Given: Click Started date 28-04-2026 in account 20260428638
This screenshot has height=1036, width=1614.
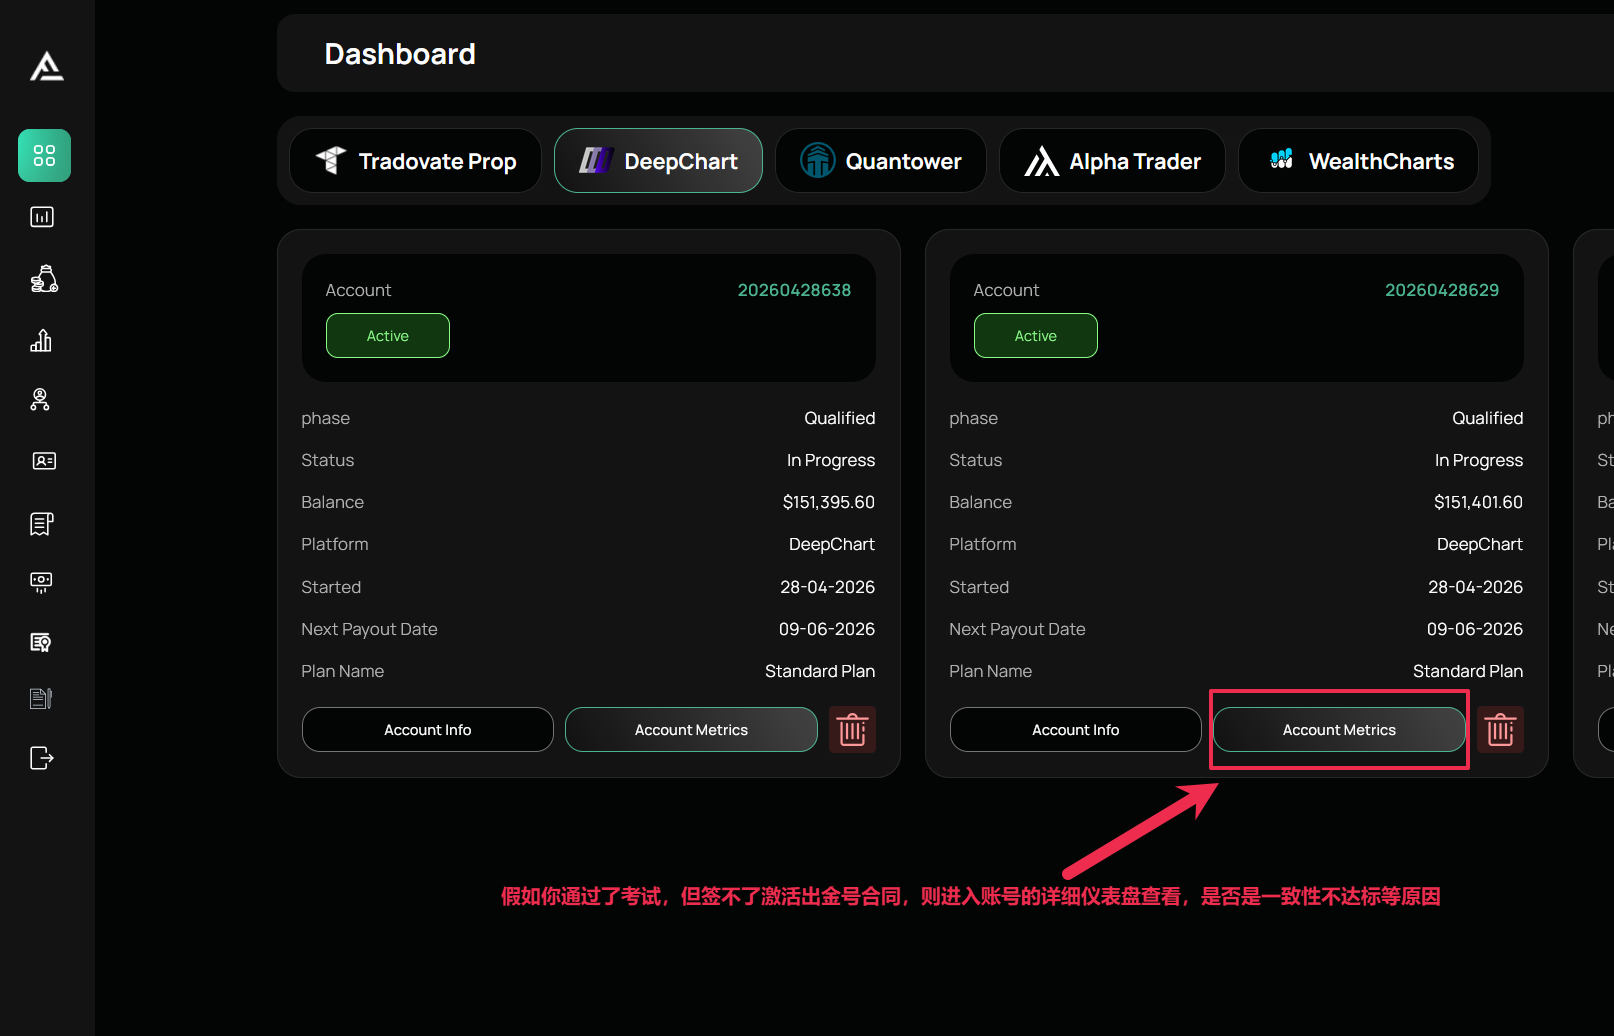Looking at the screenshot, I should [828, 587].
